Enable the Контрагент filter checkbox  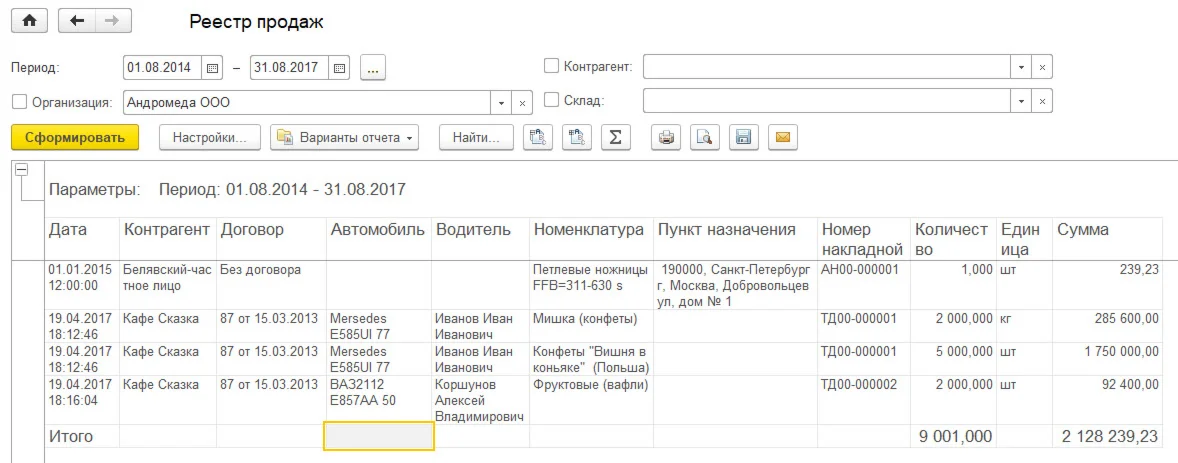point(551,66)
